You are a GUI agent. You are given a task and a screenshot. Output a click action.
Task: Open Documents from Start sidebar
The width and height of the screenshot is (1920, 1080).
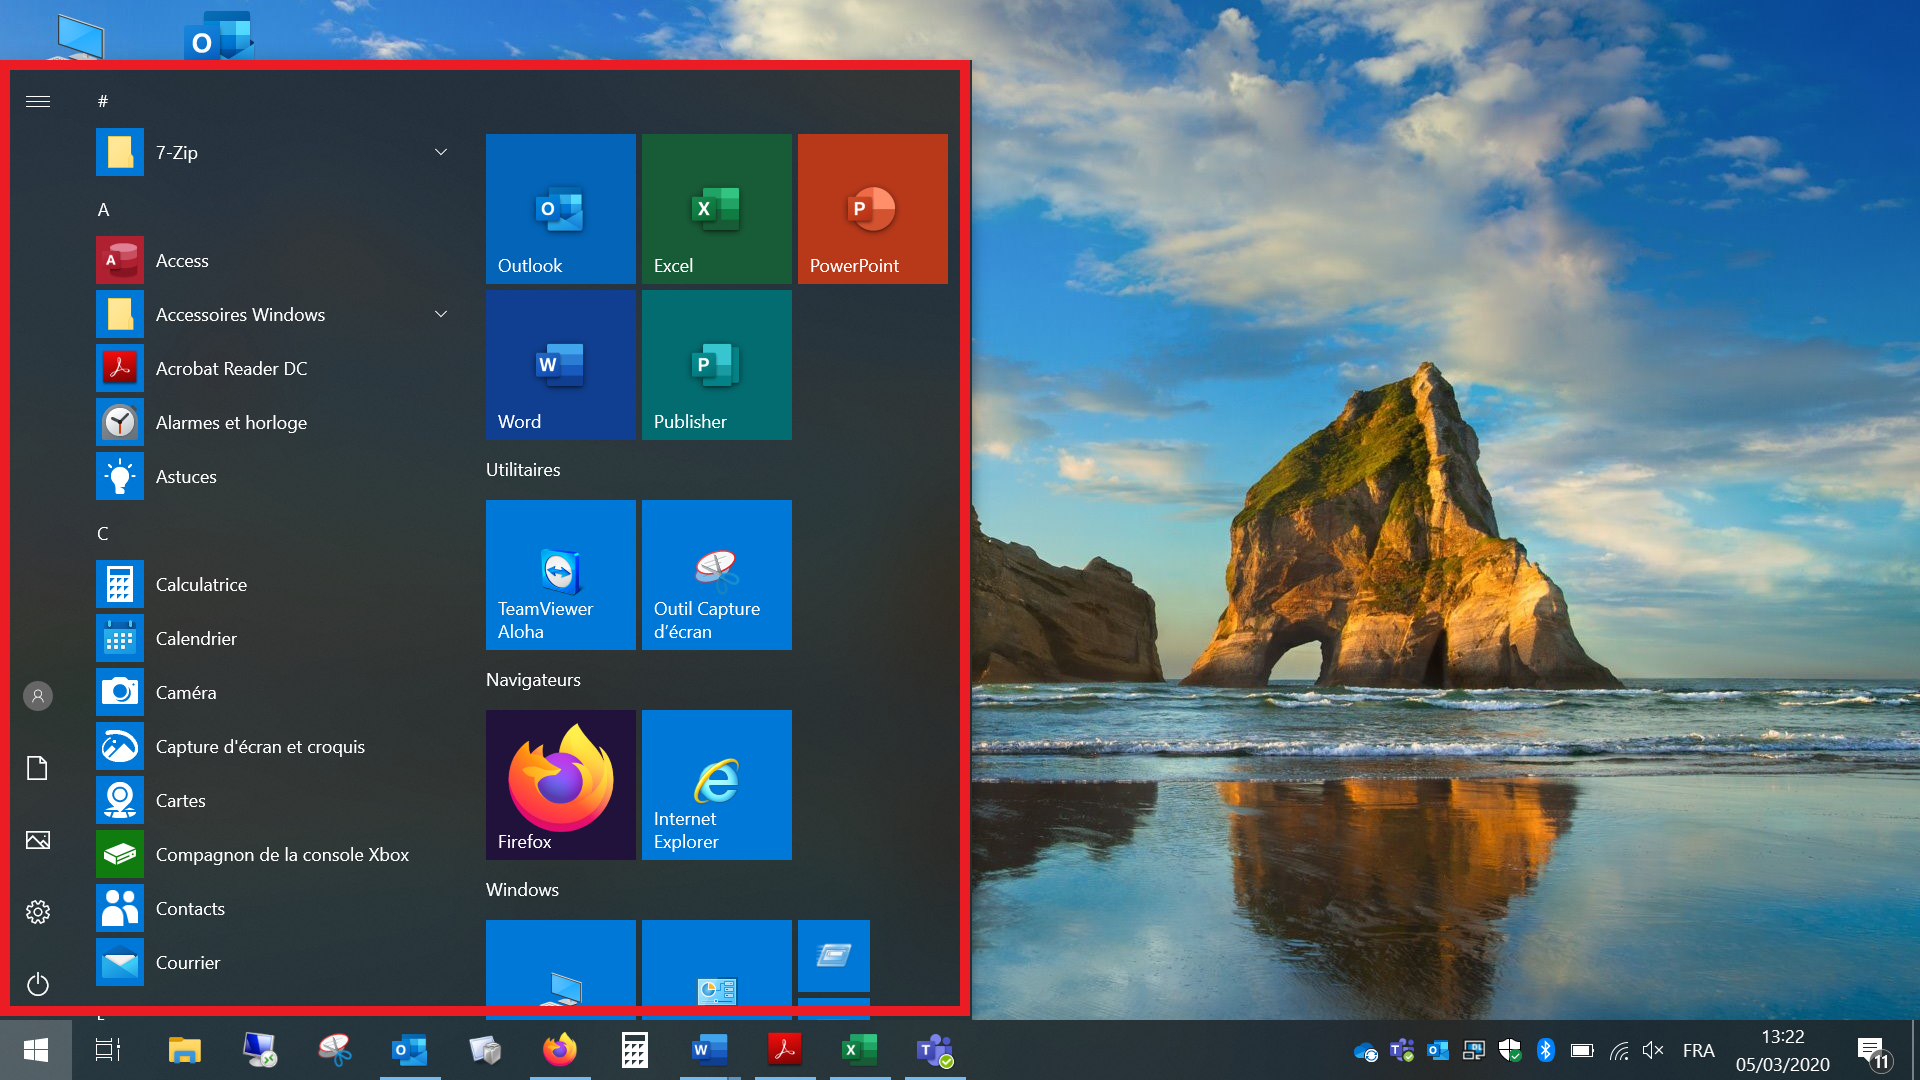coord(38,768)
